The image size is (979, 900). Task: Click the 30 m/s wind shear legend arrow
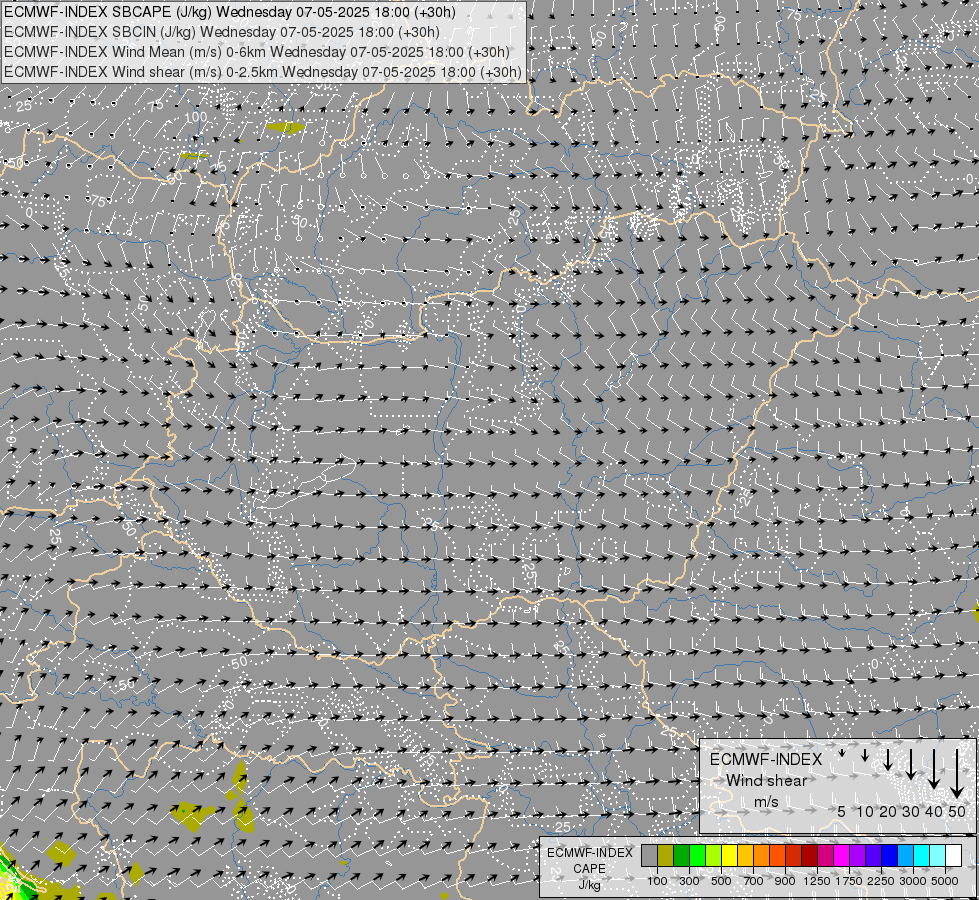click(911, 764)
